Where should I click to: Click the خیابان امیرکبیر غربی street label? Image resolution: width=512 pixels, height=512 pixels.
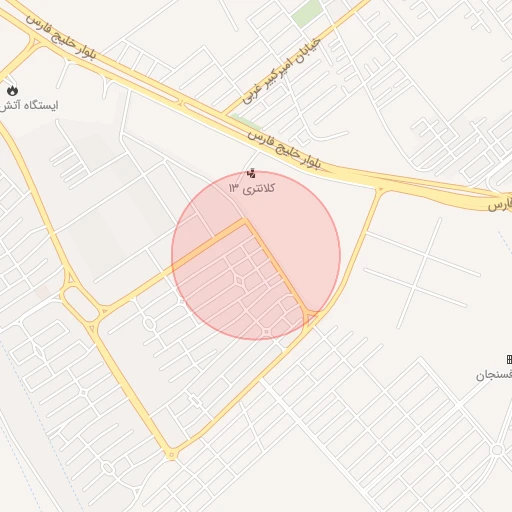(x=282, y=71)
